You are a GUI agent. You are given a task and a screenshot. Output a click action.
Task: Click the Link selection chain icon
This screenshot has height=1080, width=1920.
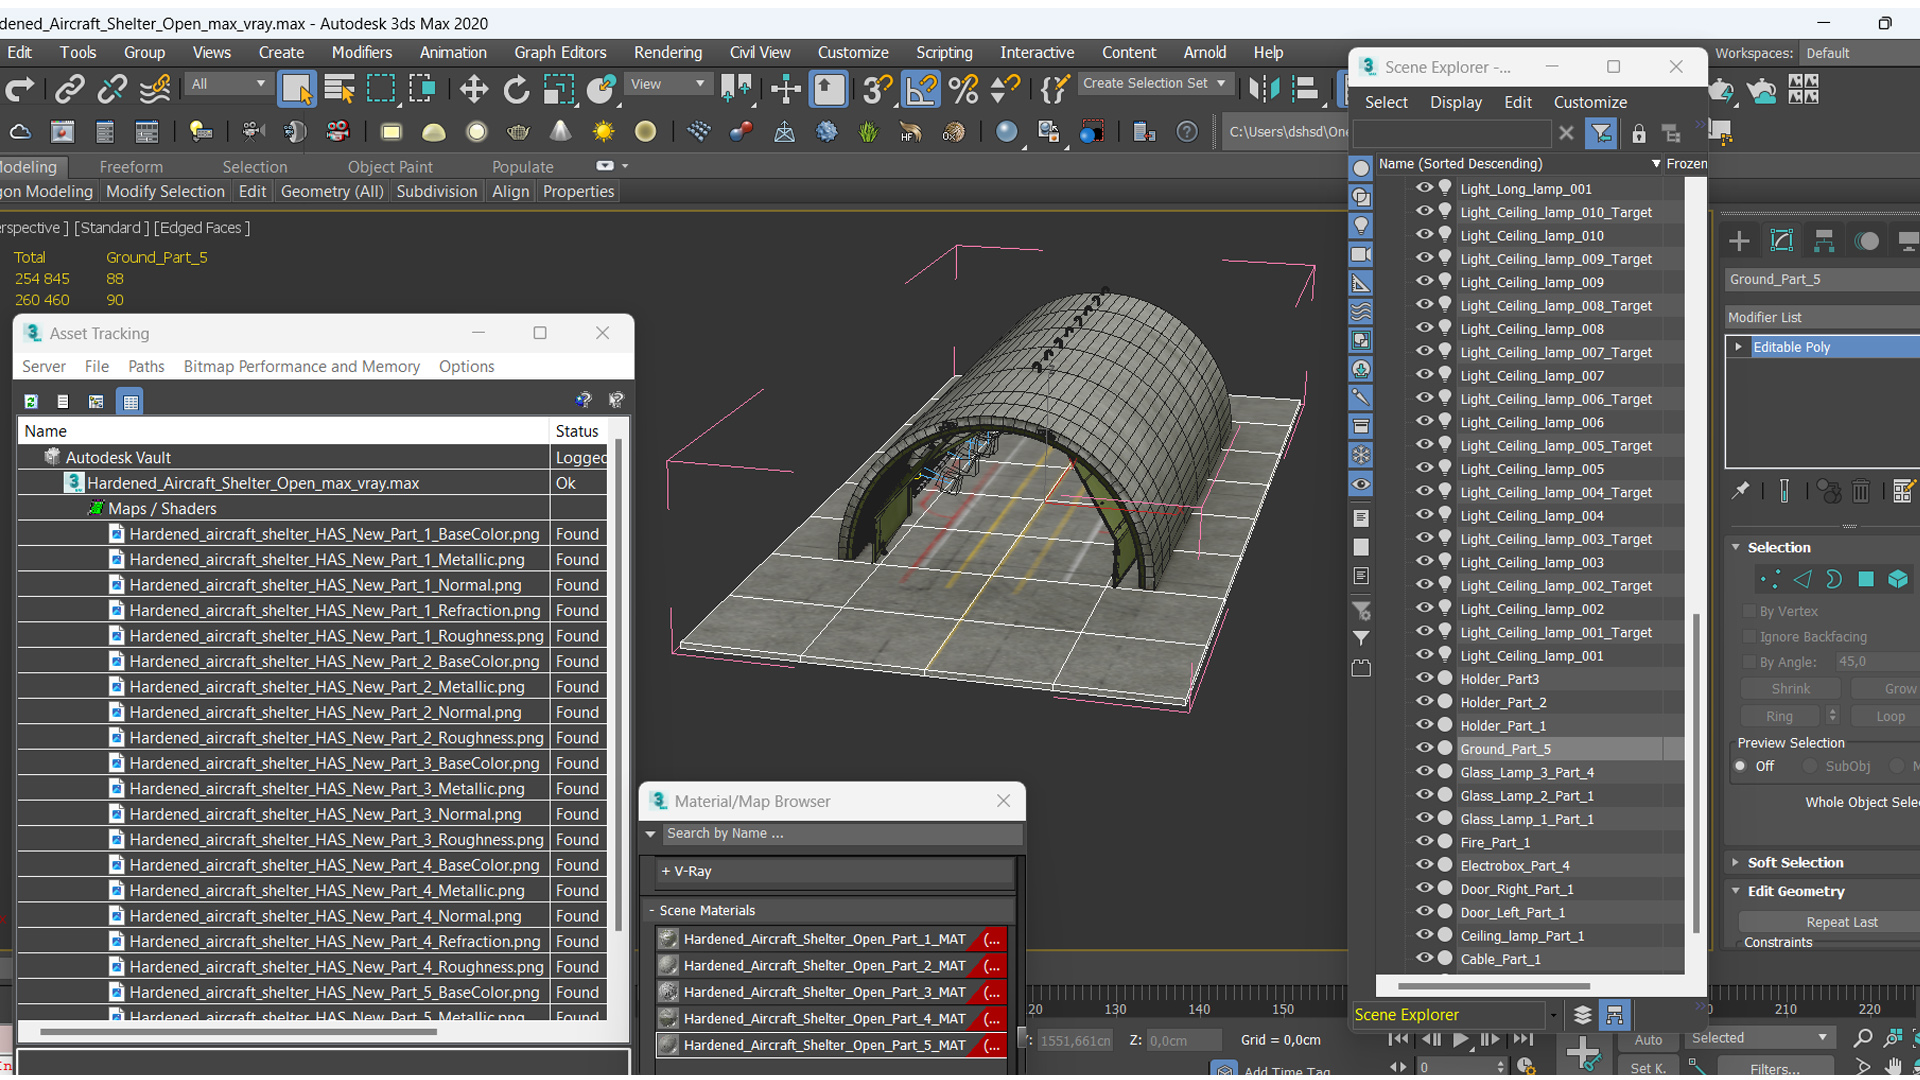coord(69,90)
